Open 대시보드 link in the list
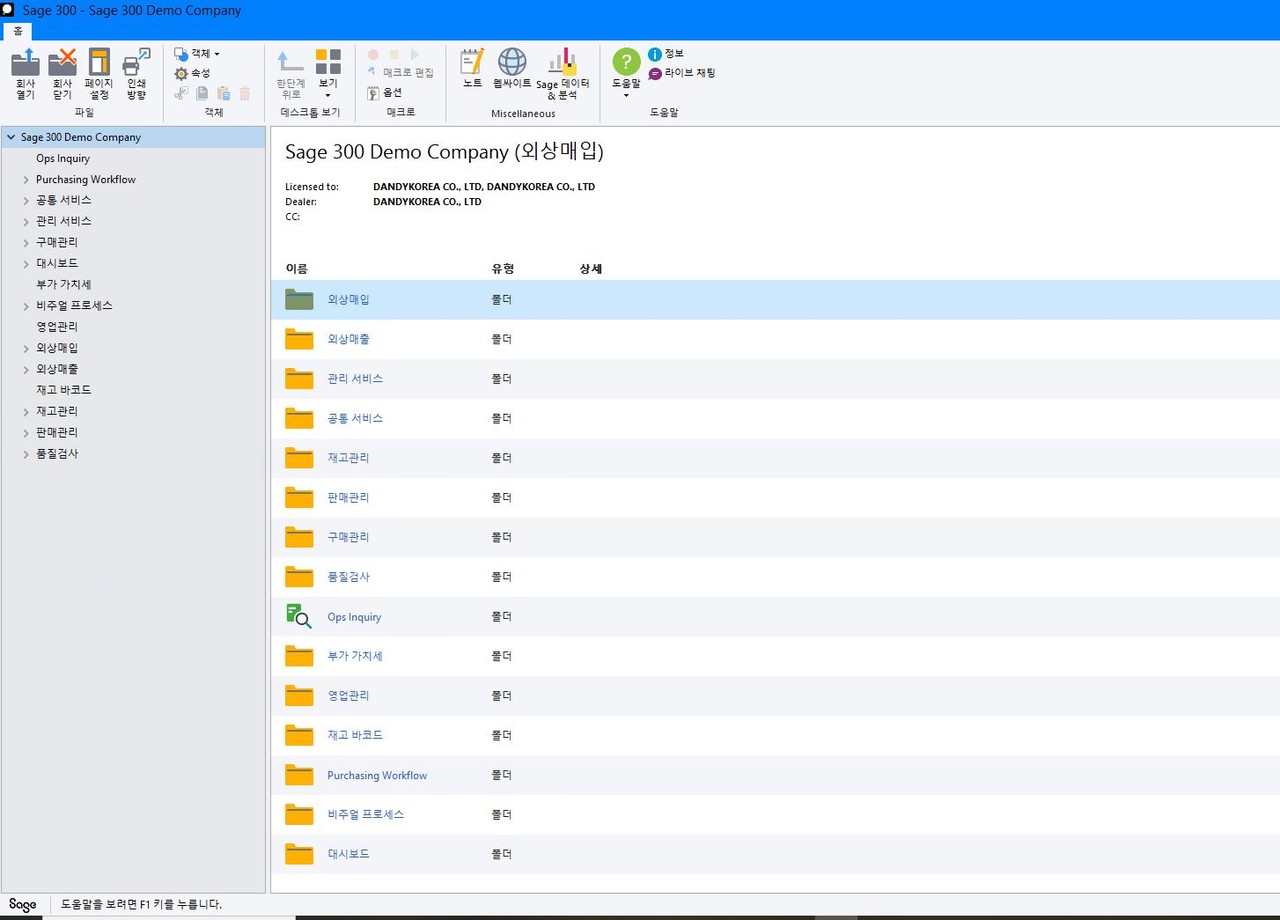Image resolution: width=1280 pixels, height=920 pixels. (x=348, y=854)
